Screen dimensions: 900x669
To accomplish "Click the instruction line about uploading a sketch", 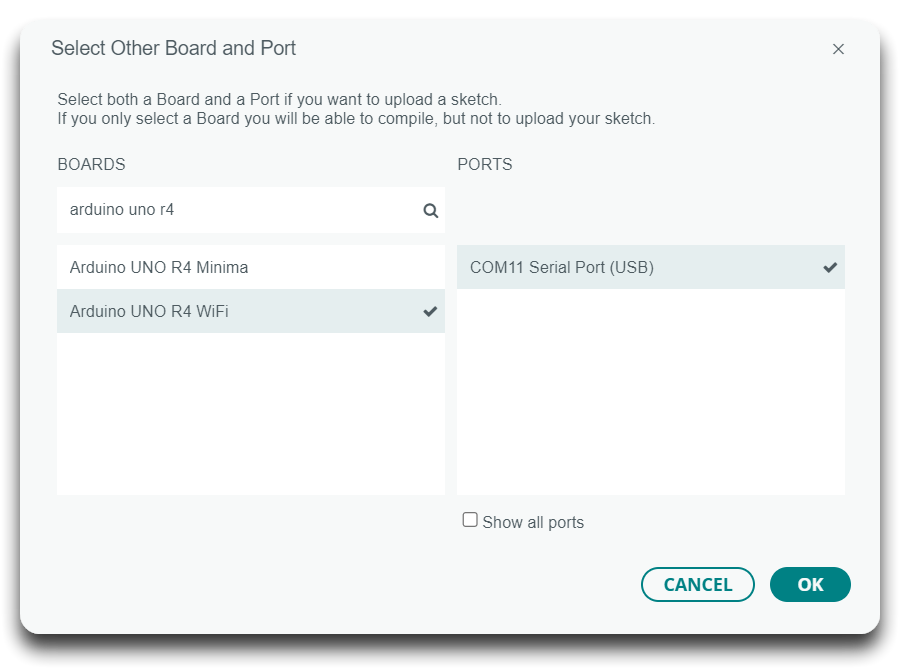I will (x=280, y=99).
